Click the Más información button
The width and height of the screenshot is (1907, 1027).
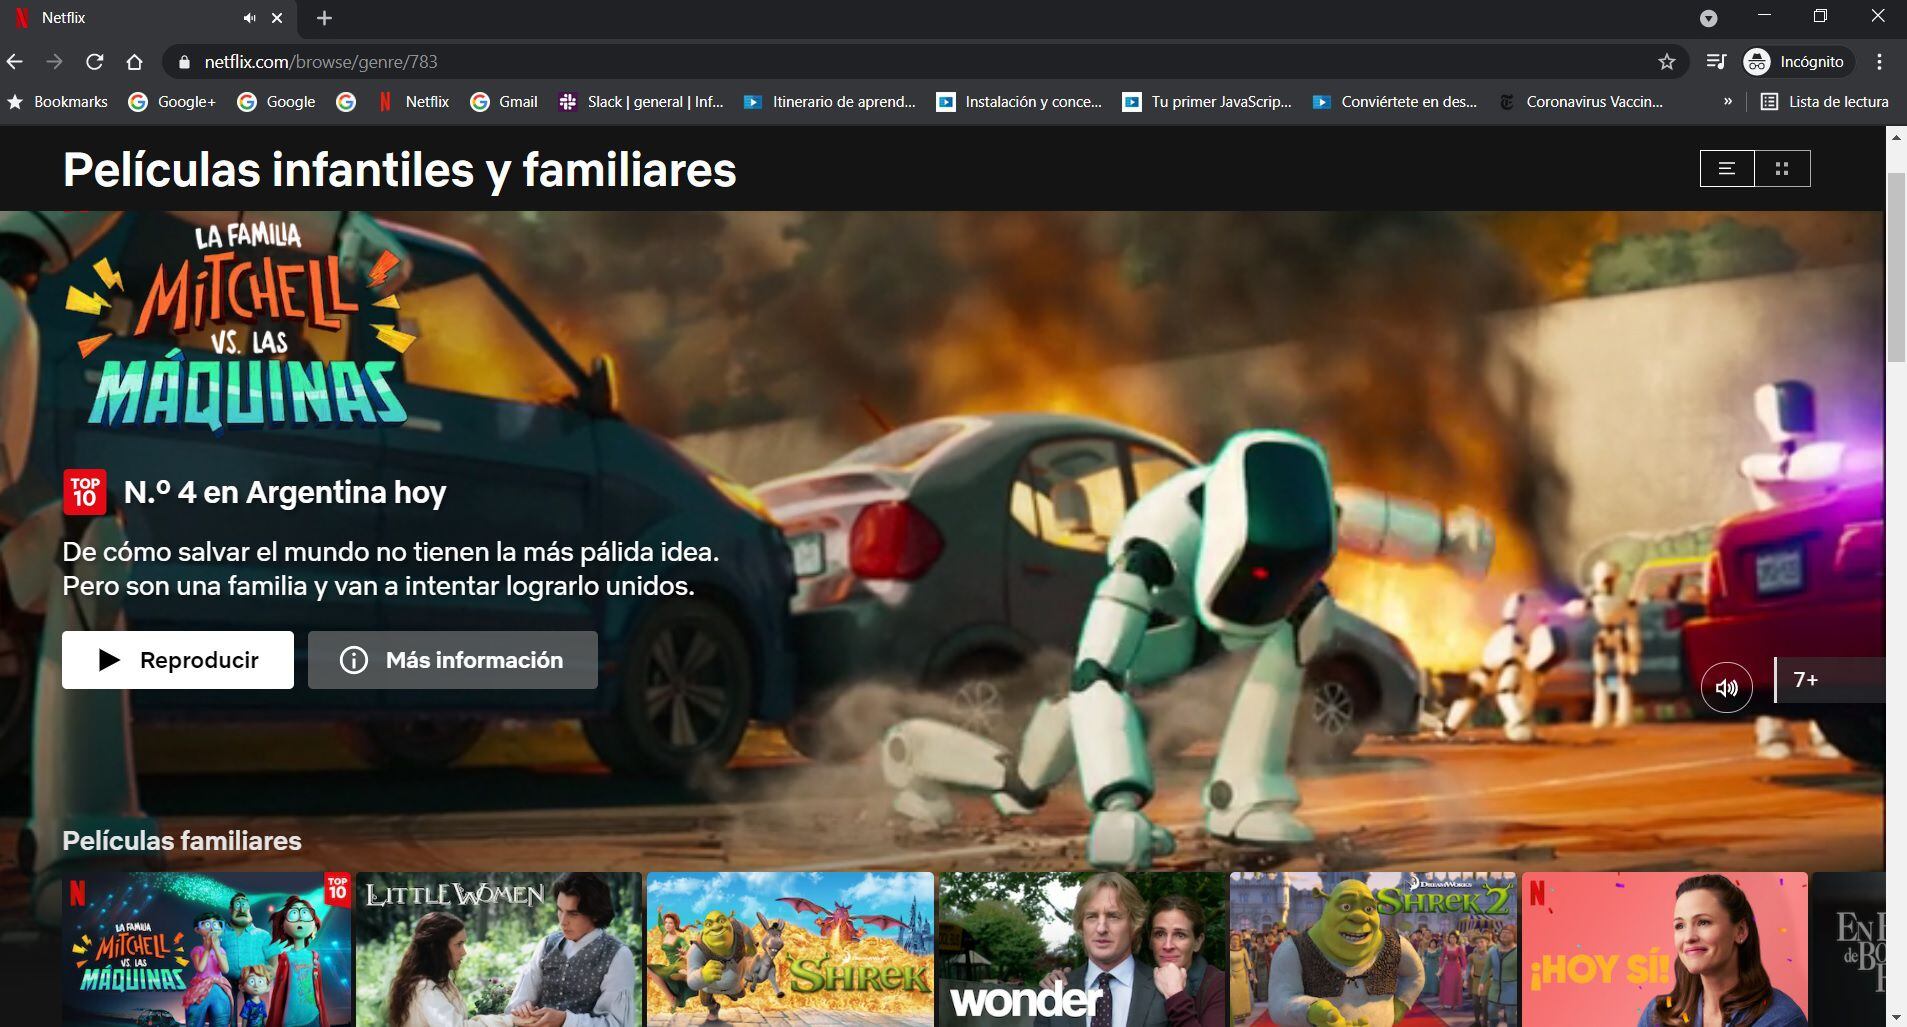coord(452,660)
